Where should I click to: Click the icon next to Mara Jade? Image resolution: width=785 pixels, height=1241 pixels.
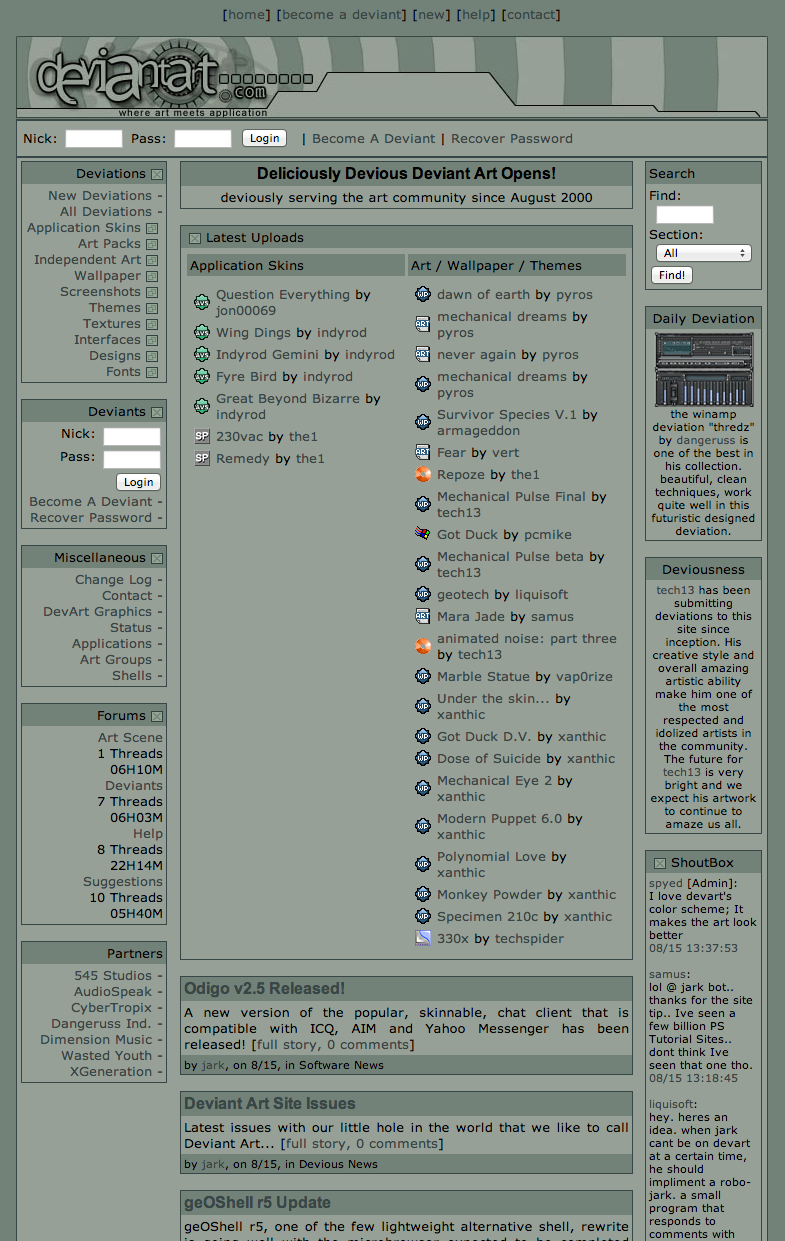[x=423, y=616]
